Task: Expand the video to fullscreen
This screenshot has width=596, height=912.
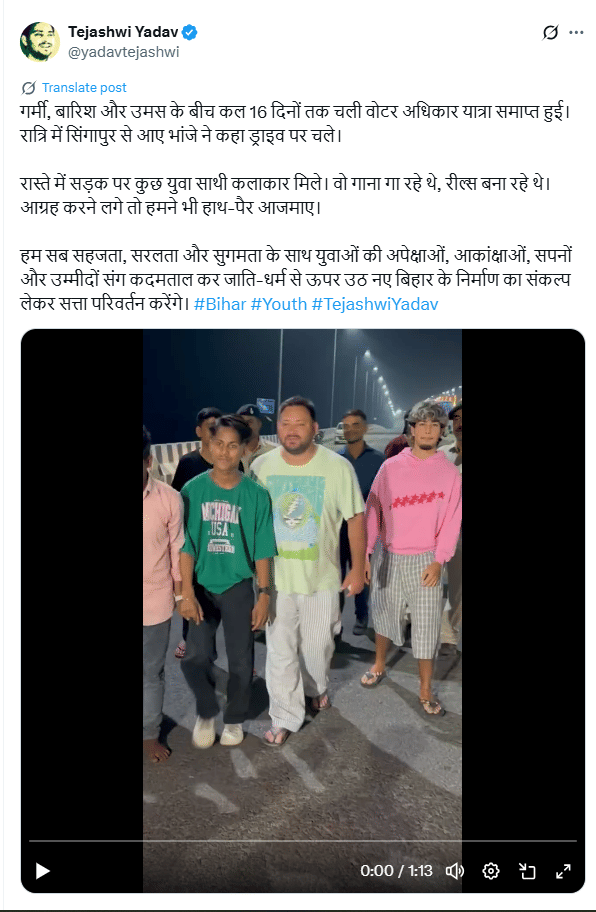Action: pos(563,871)
